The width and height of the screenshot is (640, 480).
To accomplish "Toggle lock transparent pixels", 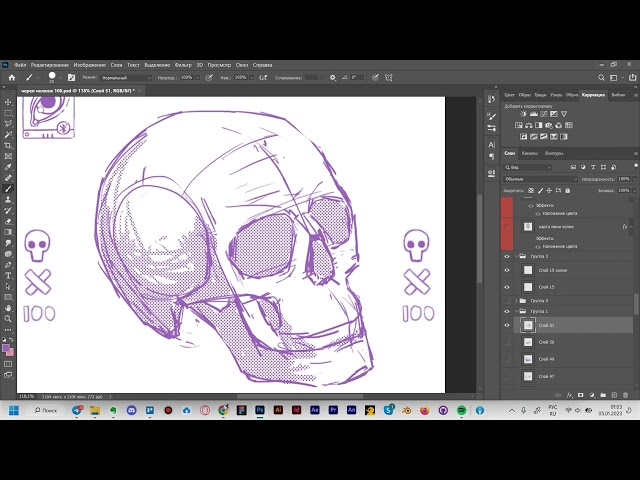I will [531, 191].
